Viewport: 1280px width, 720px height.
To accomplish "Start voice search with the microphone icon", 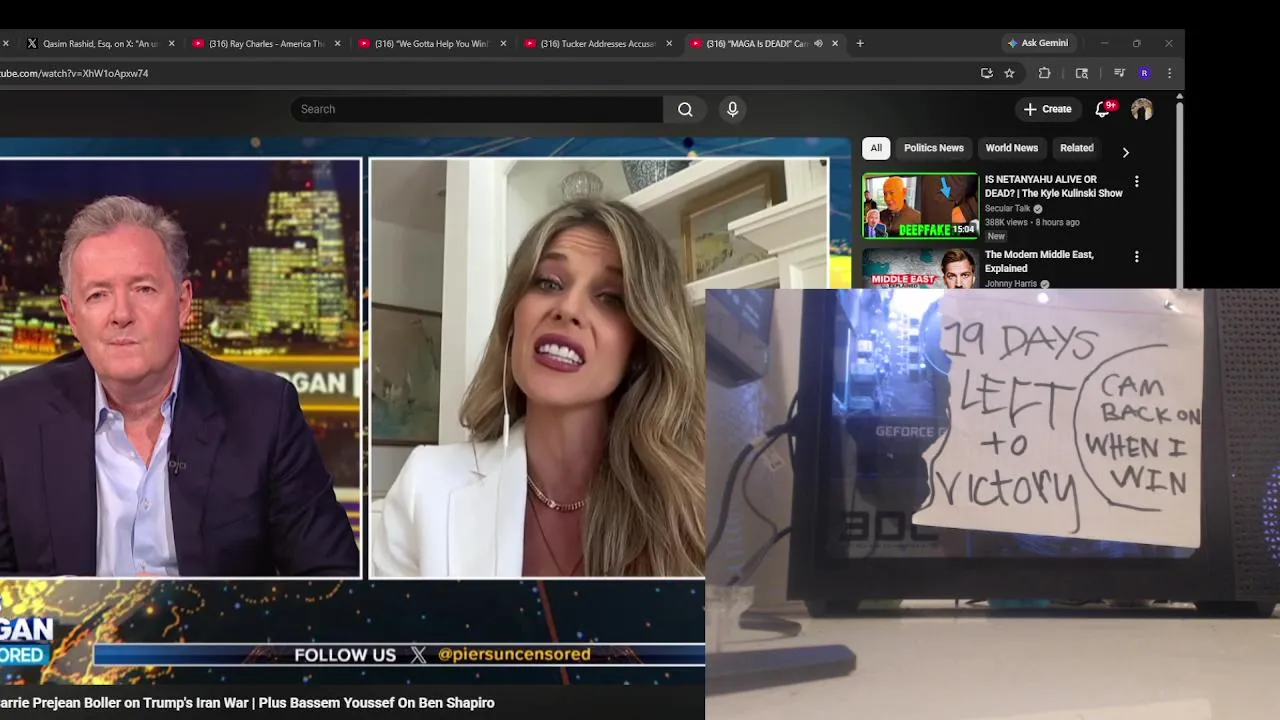I will point(732,109).
